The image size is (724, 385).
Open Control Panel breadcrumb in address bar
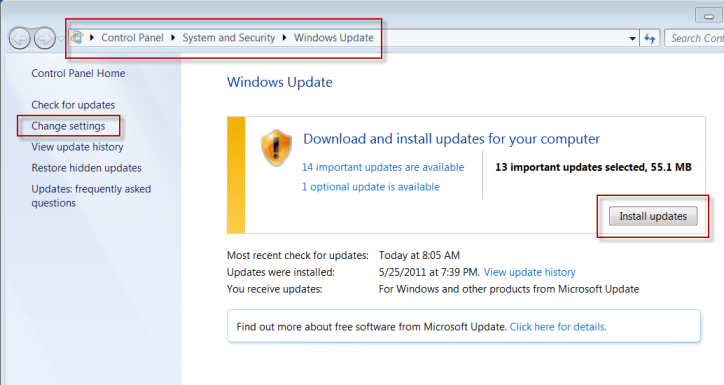[132, 38]
